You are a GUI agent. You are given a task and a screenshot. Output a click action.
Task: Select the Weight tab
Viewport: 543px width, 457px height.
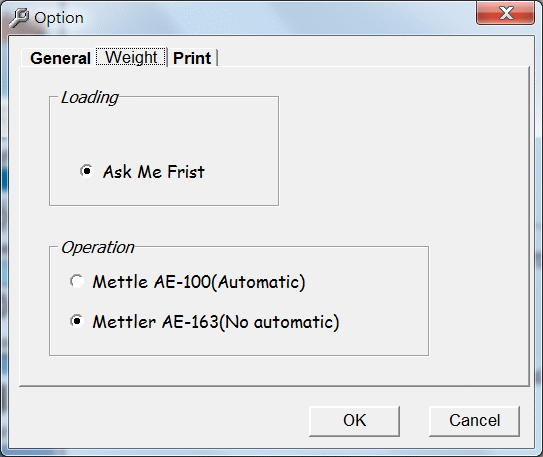131,57
